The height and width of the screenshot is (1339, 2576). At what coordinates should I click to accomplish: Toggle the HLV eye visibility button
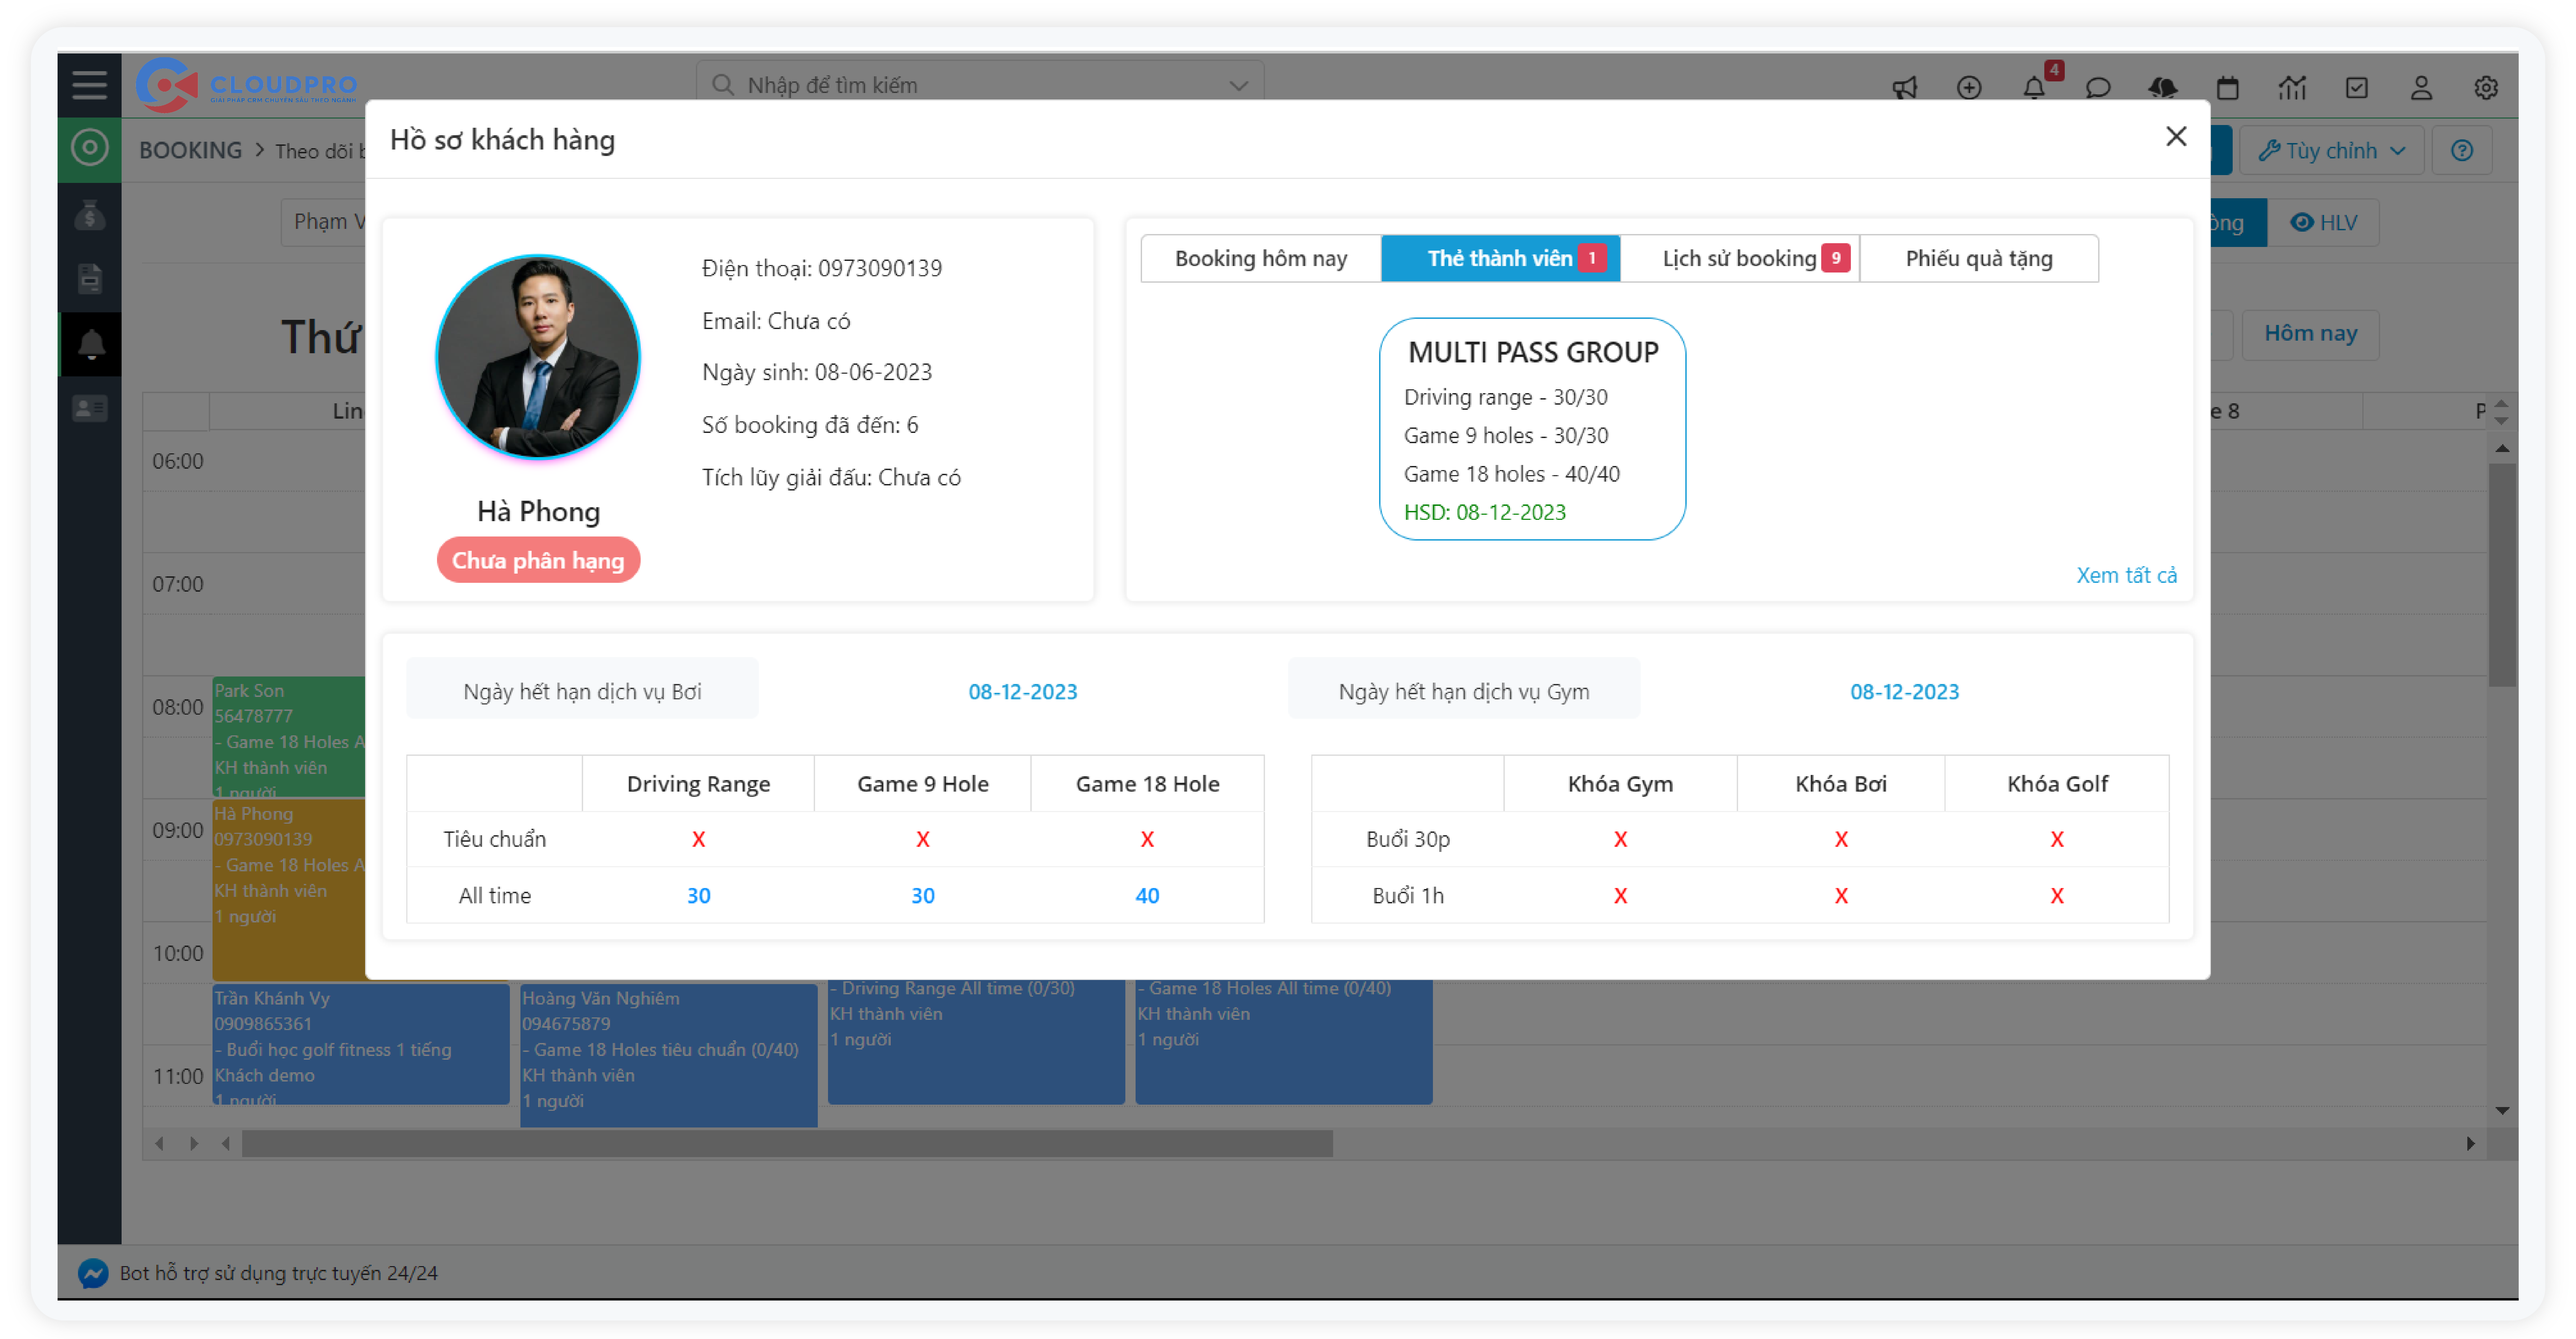(x=2323, y=222)
